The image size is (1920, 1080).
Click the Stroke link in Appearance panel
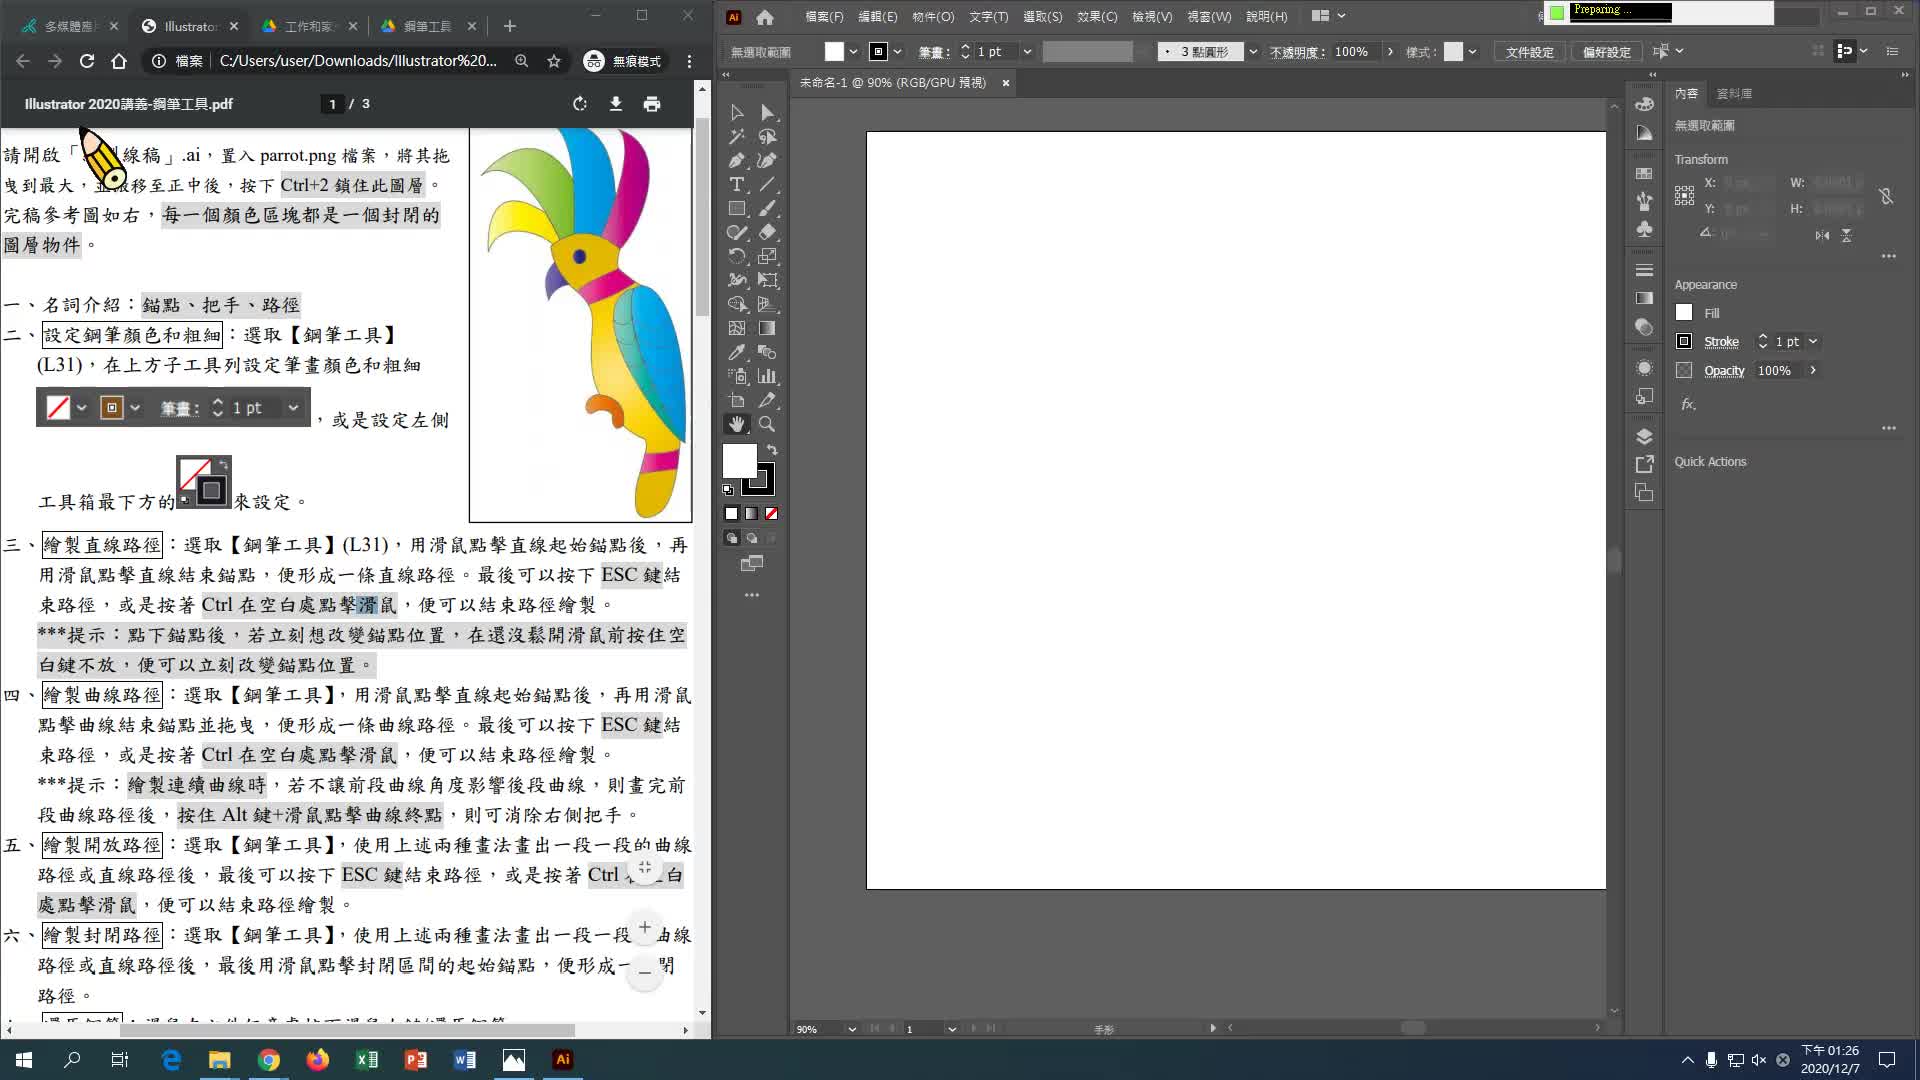1721,342
